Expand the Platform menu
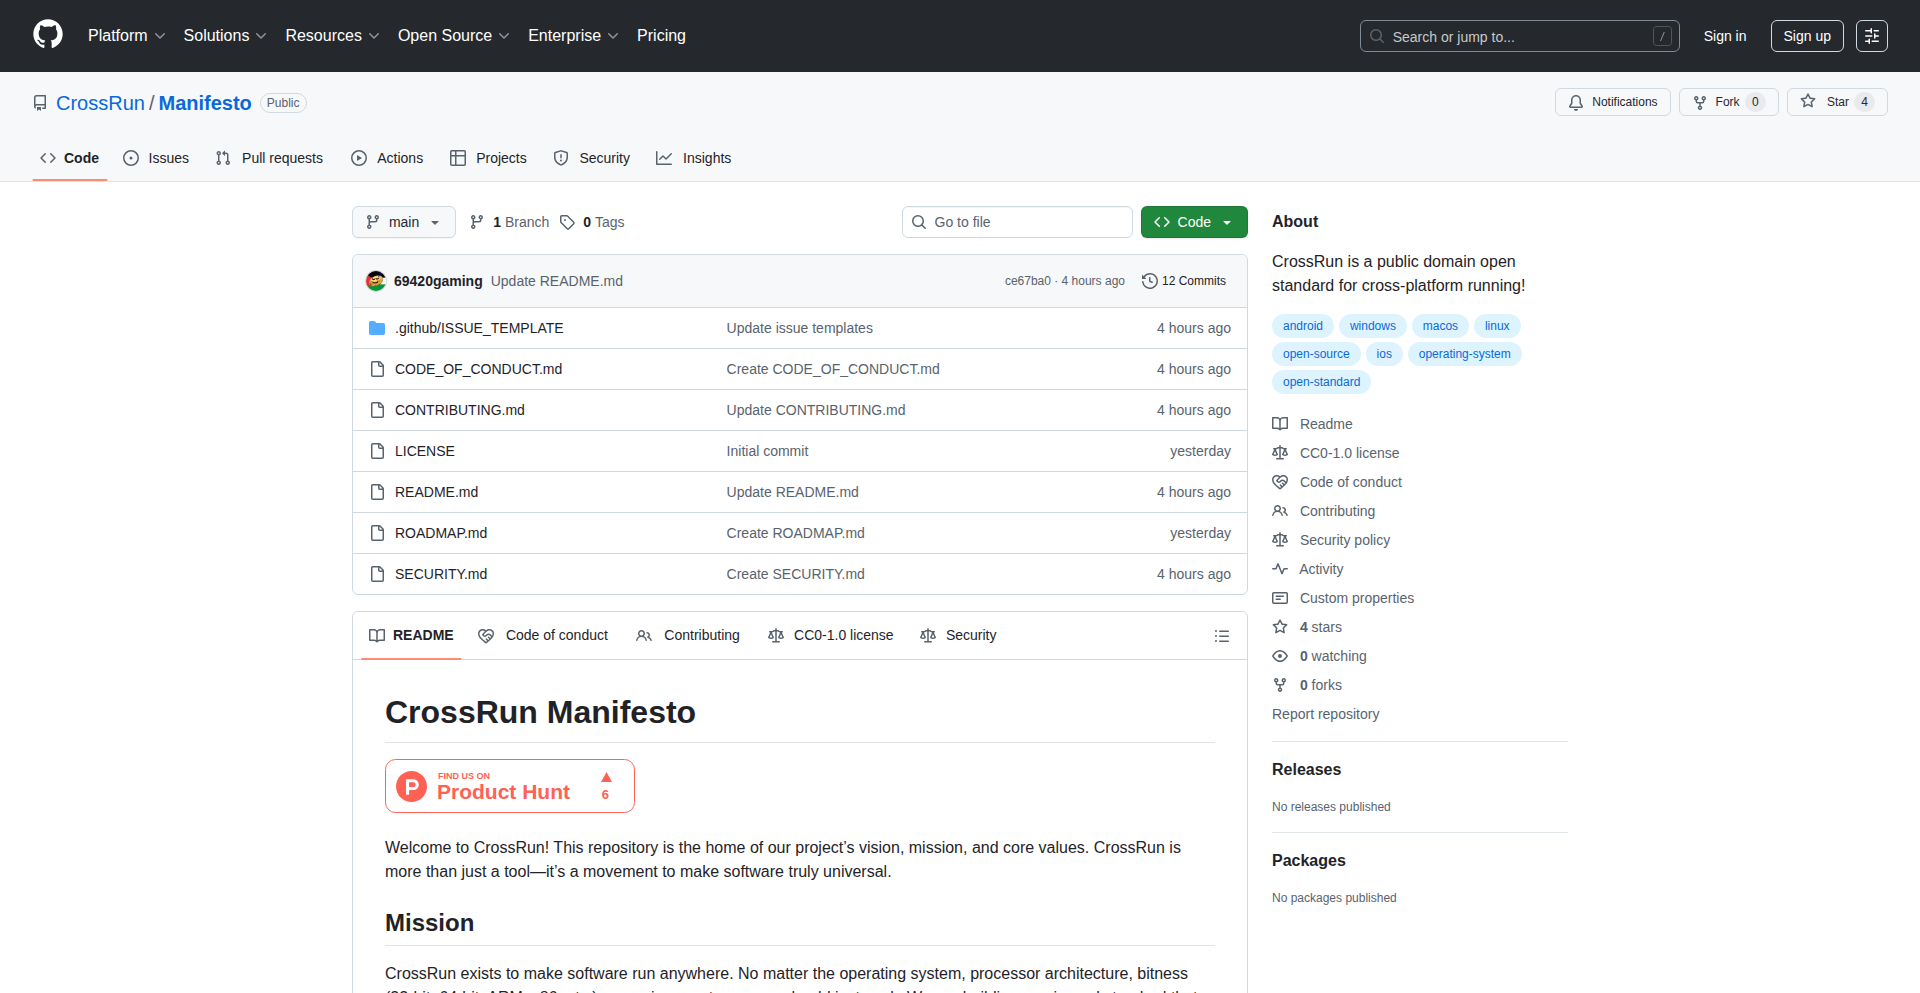 coord(127,36)
